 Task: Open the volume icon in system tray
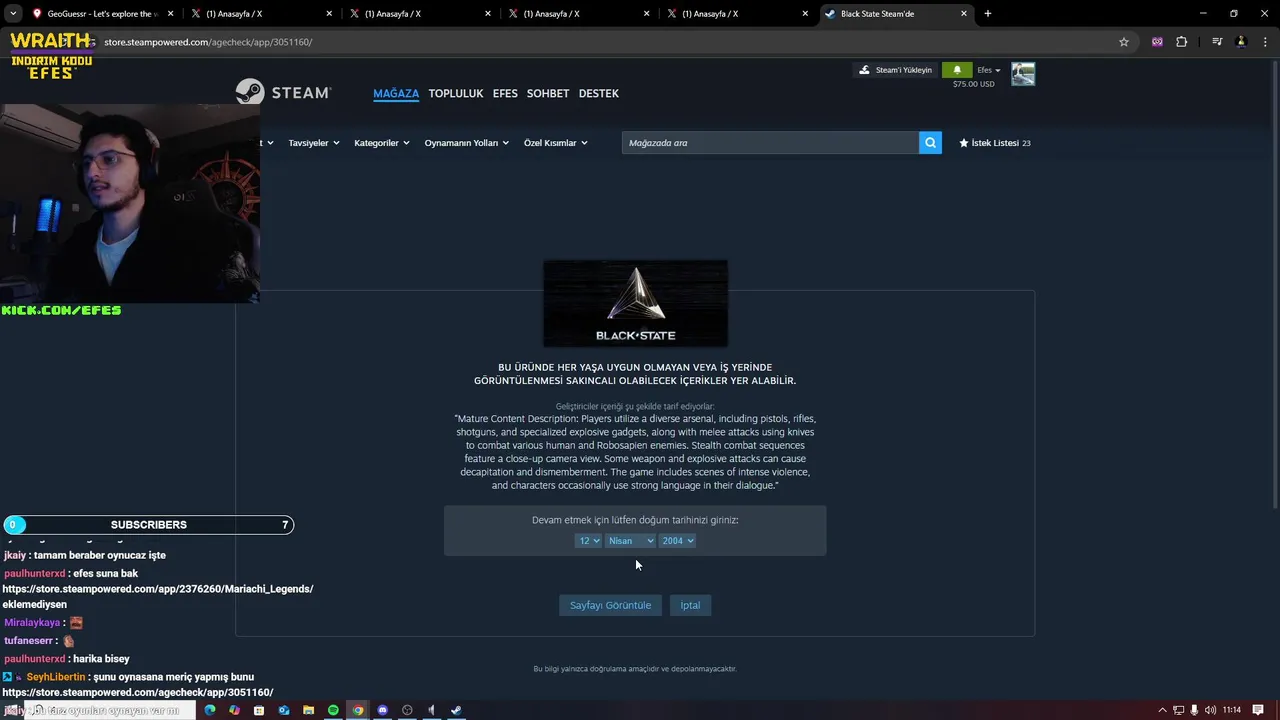1212,710
